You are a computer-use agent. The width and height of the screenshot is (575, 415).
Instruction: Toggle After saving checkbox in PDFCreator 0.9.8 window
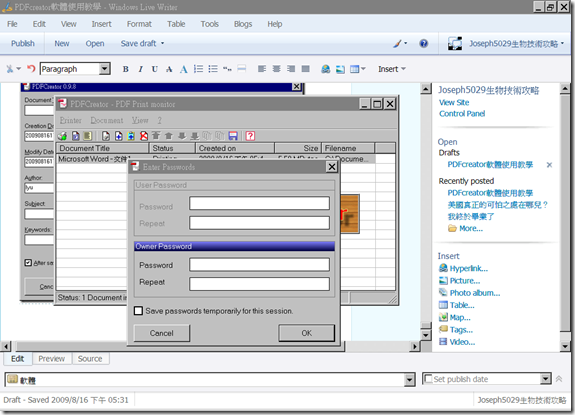pos(28,262)
